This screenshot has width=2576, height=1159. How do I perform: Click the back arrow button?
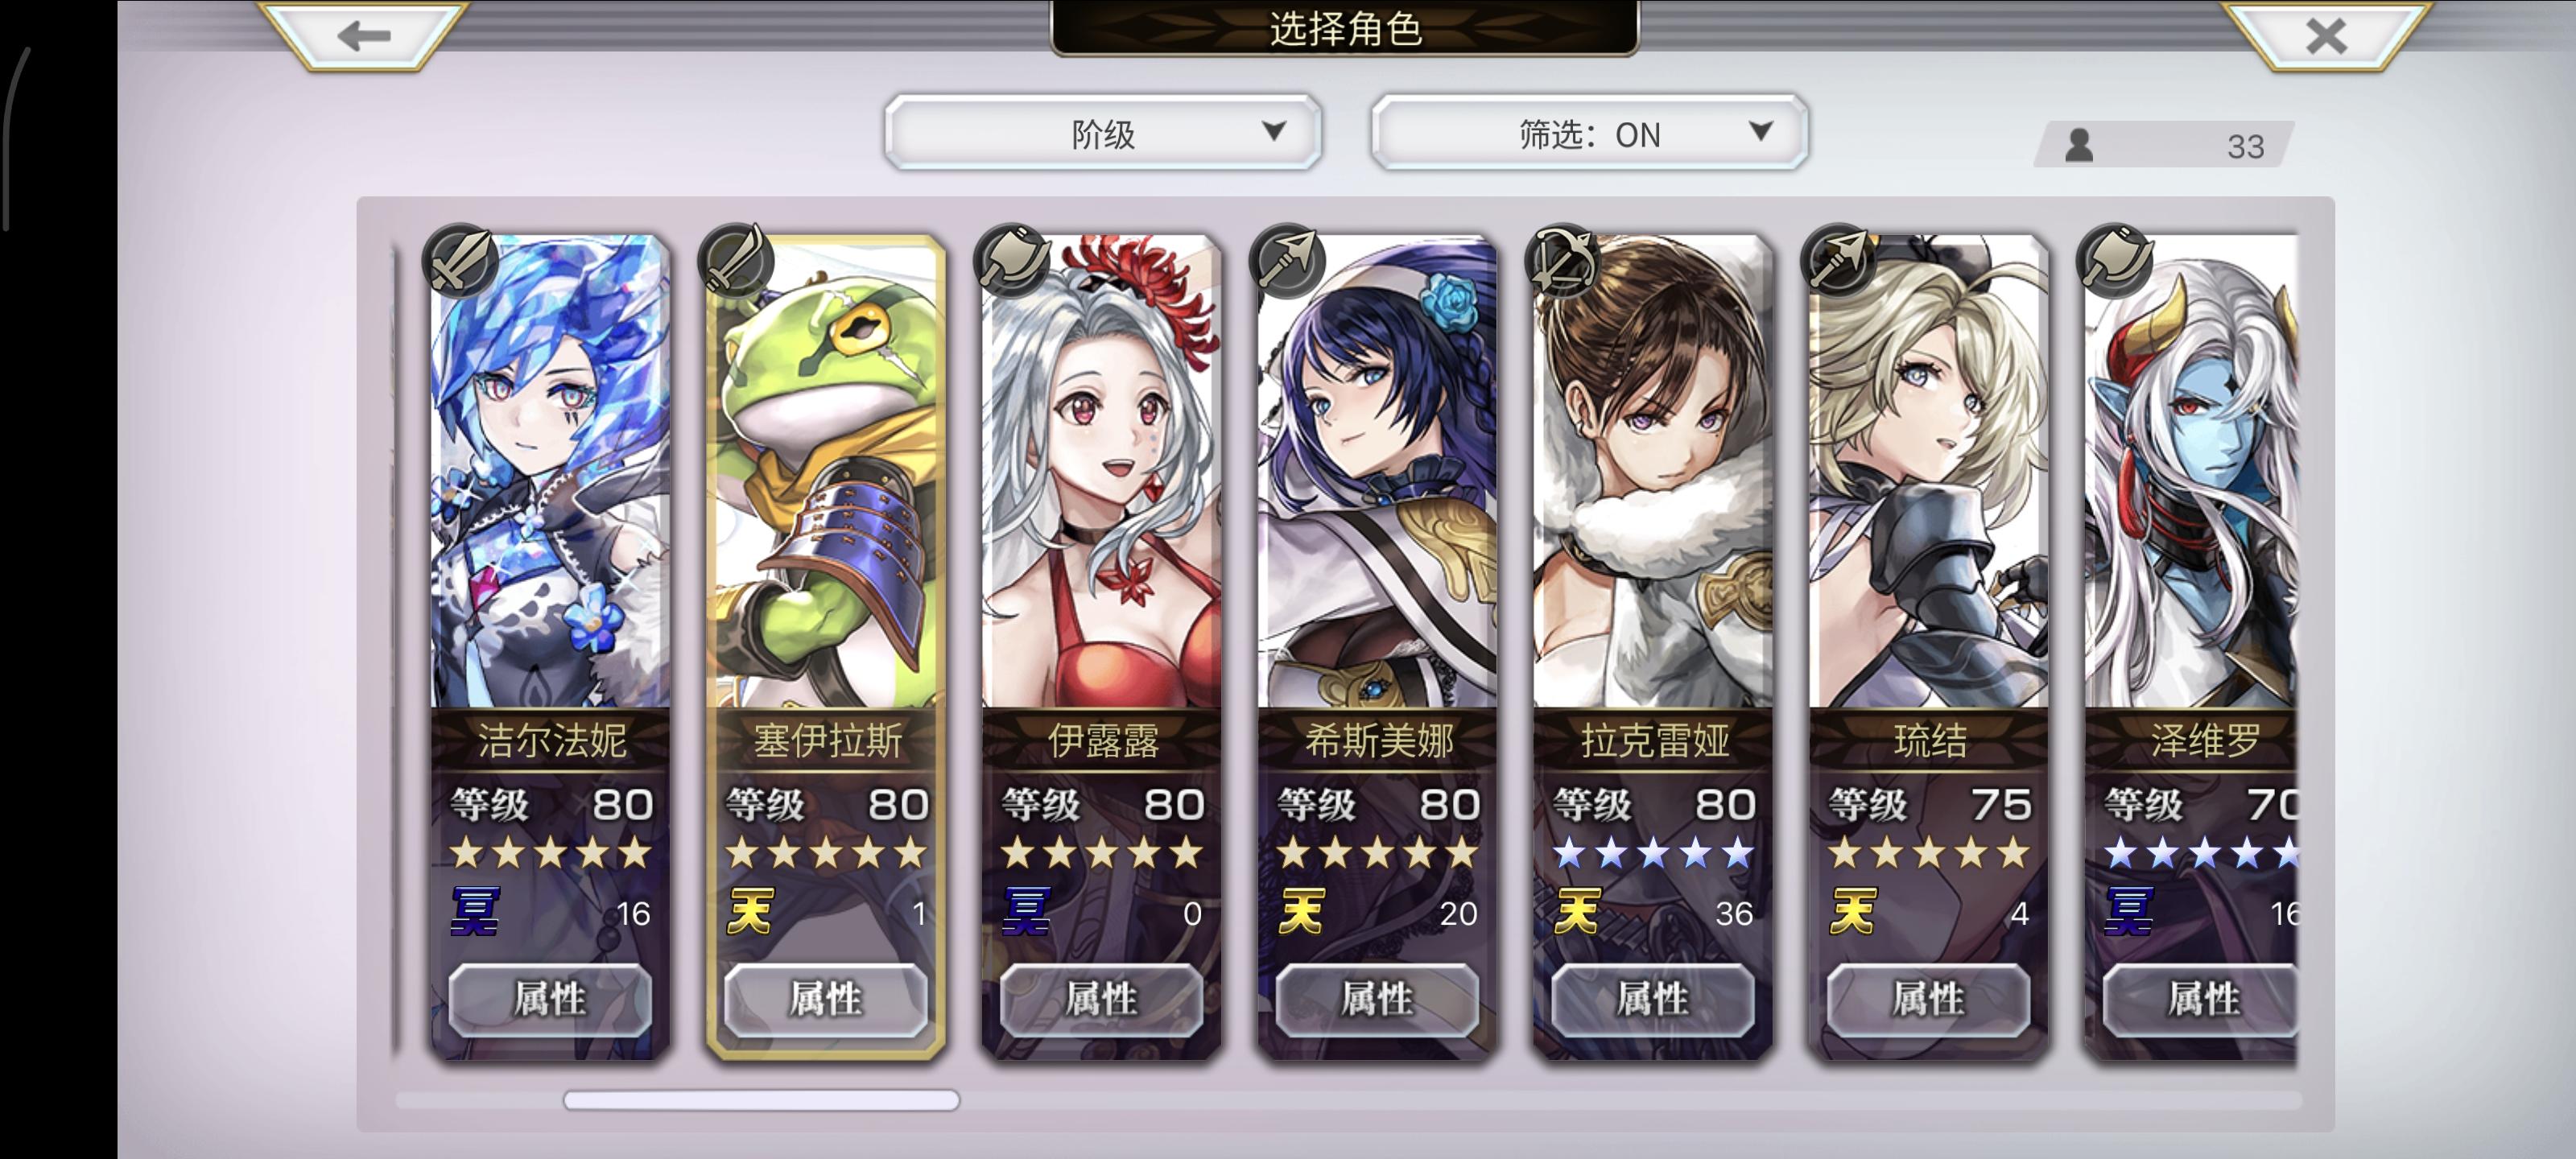coord(362,36)
